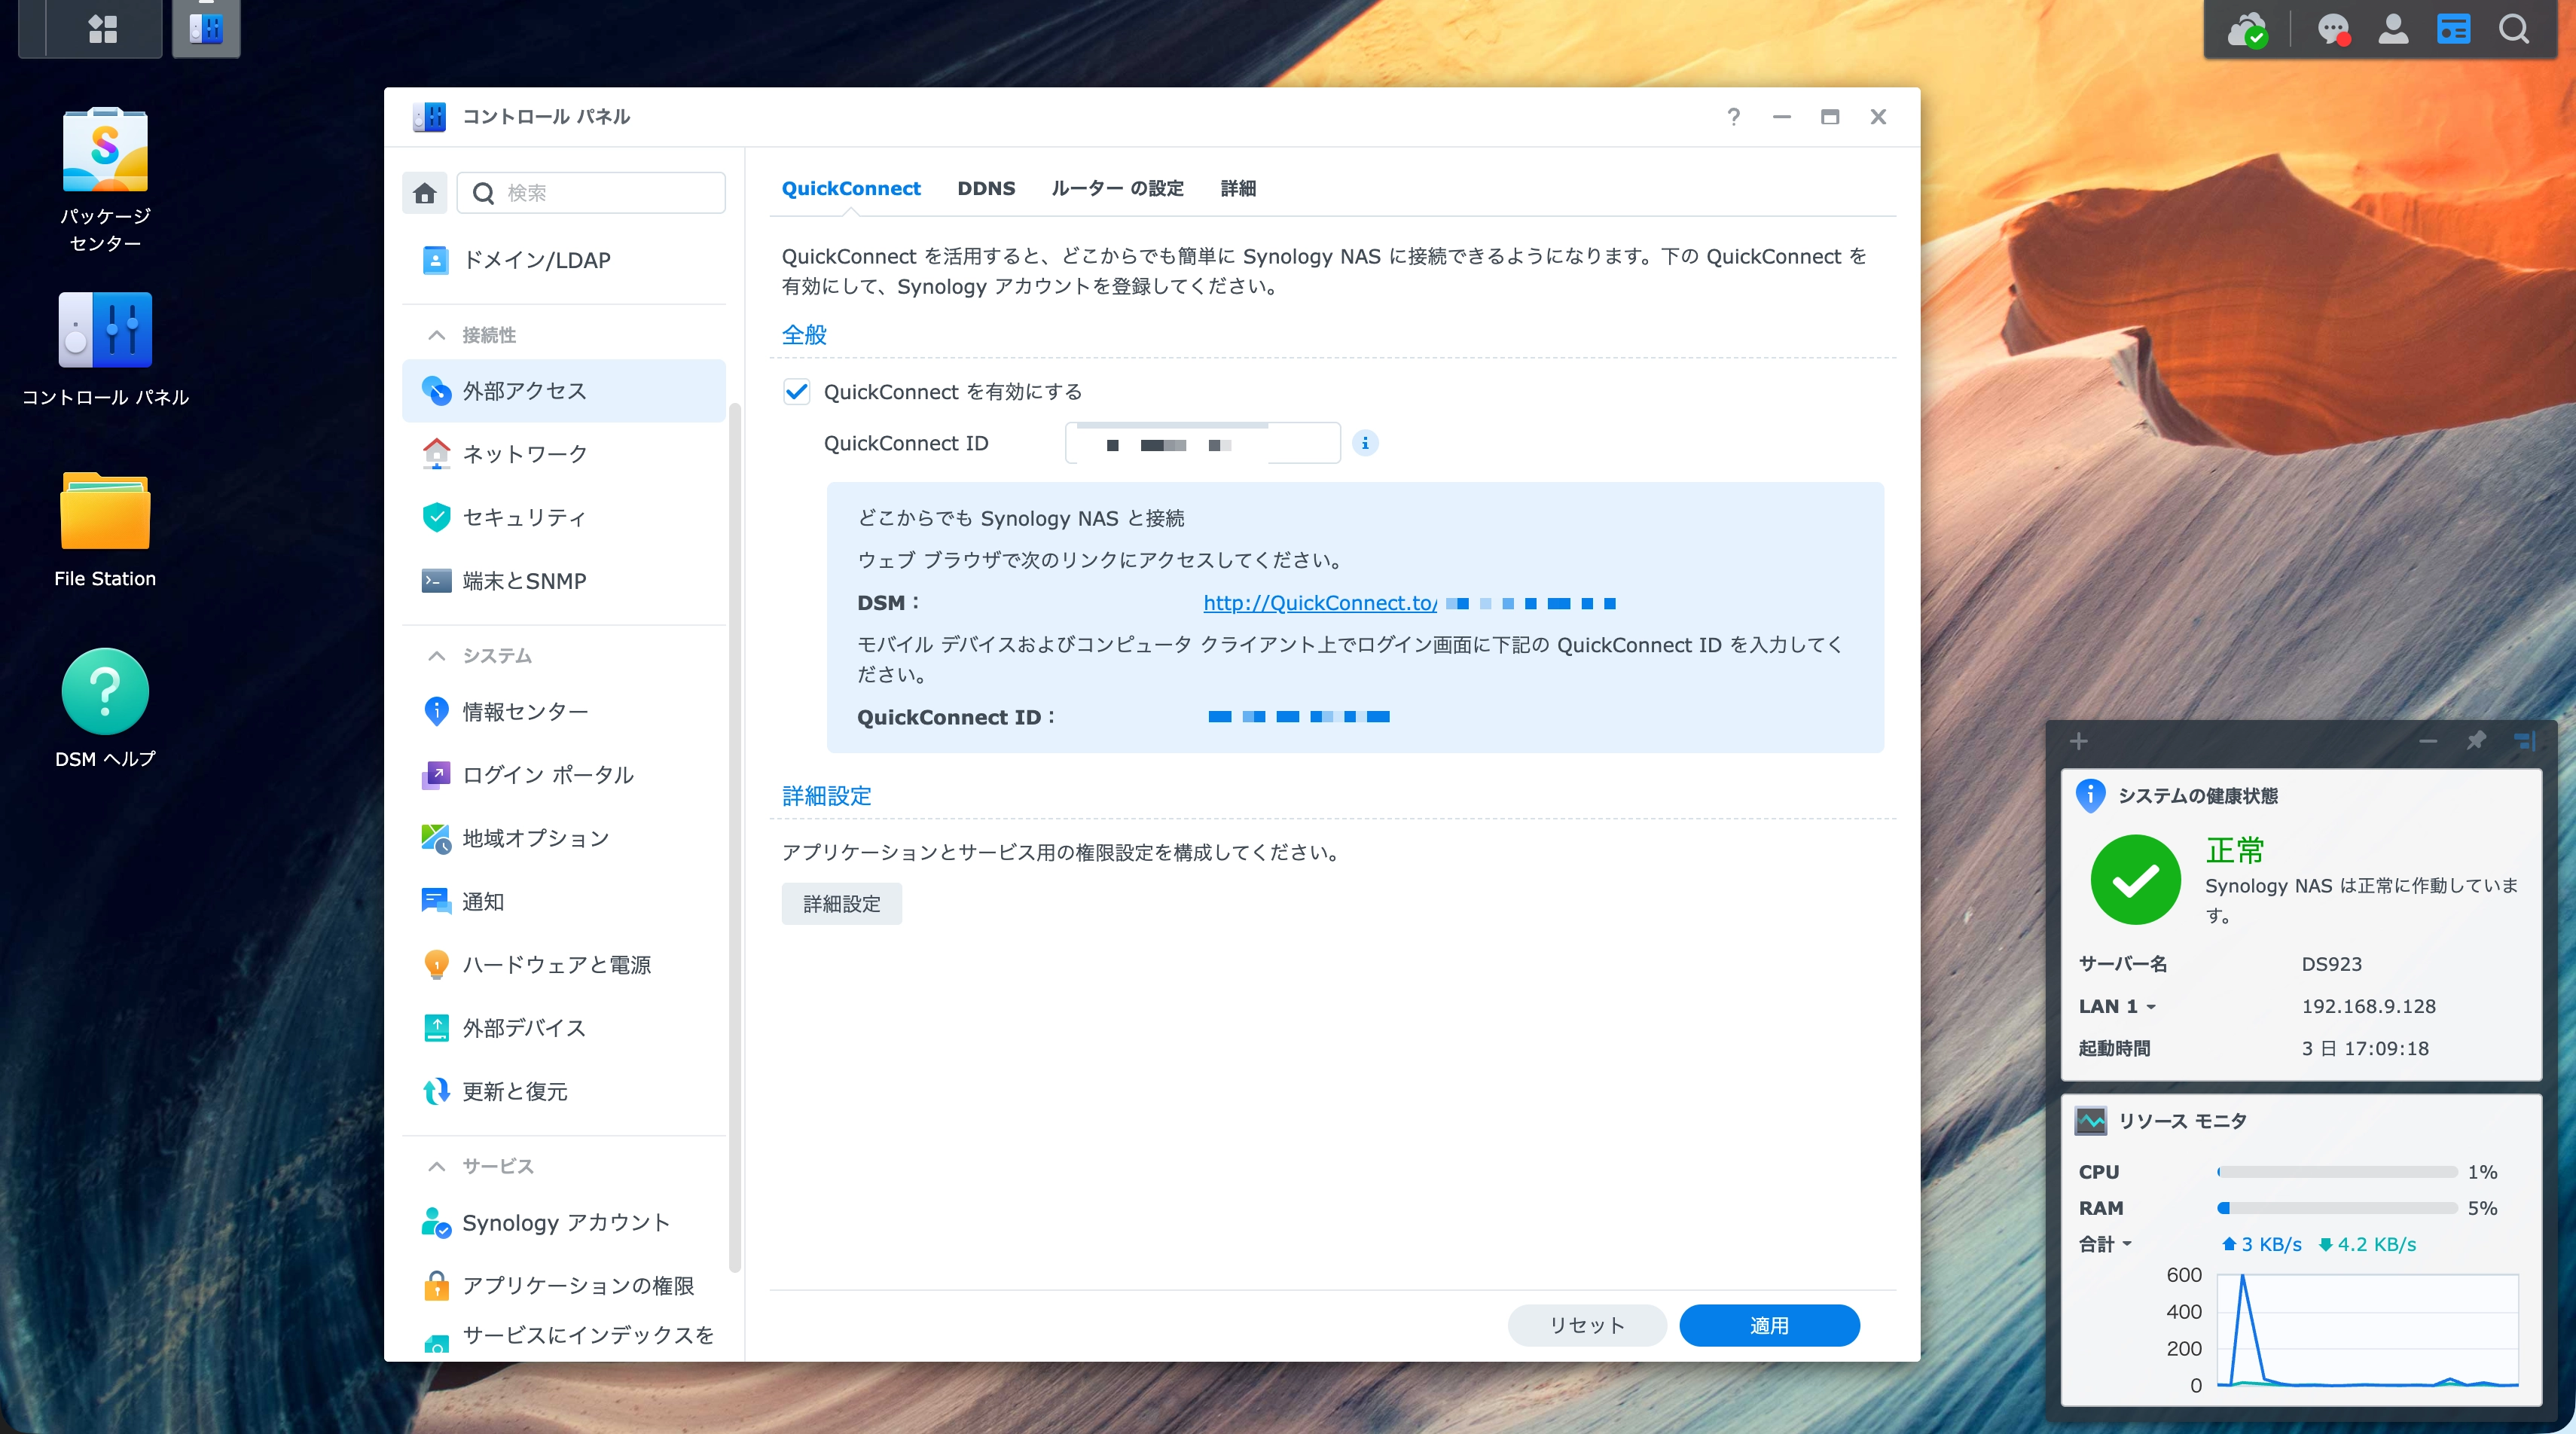Uncheck the Enable QuickConnect checkbox
Screen dimensions: 2576x1434
797,392
